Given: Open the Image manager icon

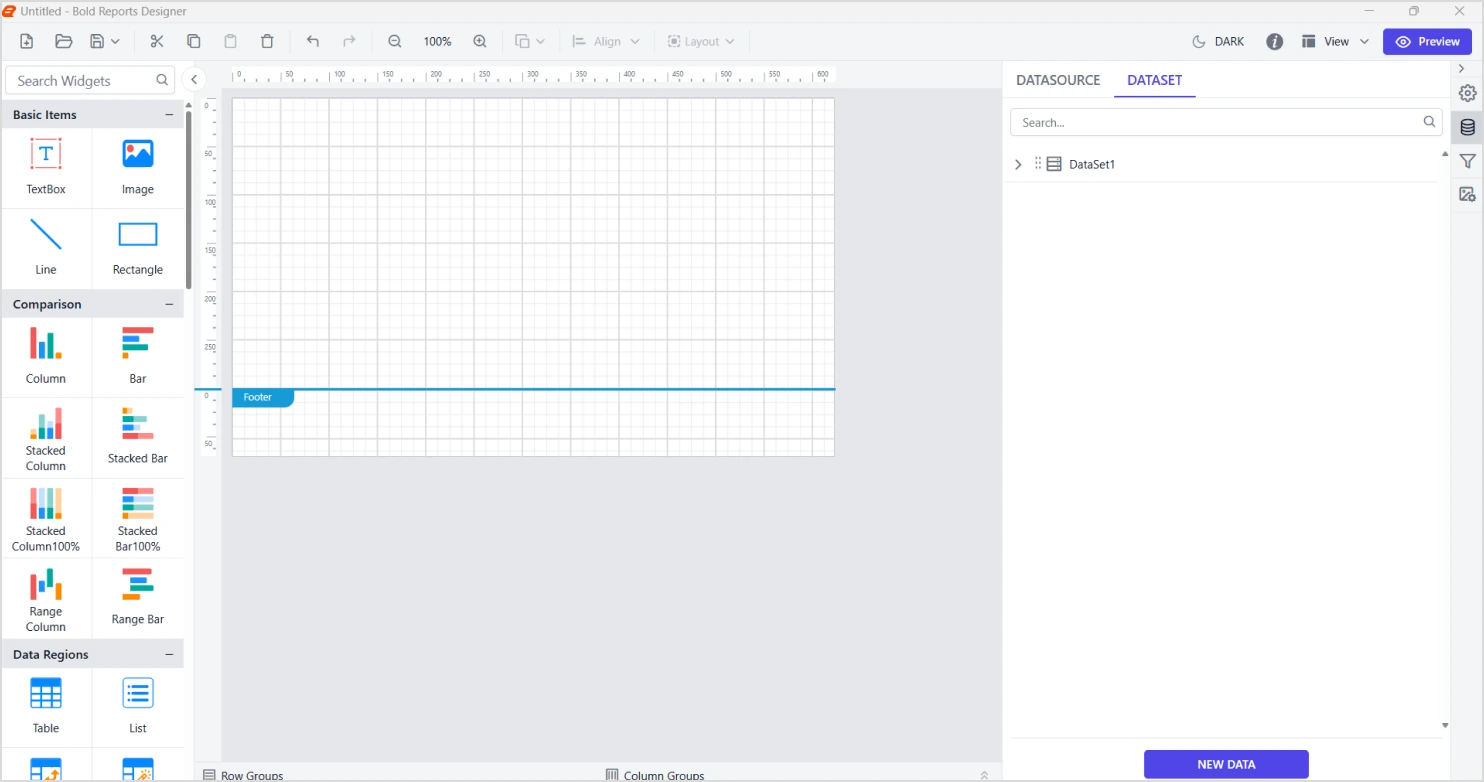Looking at the screenshot, I should click(x=1467, y=194).
